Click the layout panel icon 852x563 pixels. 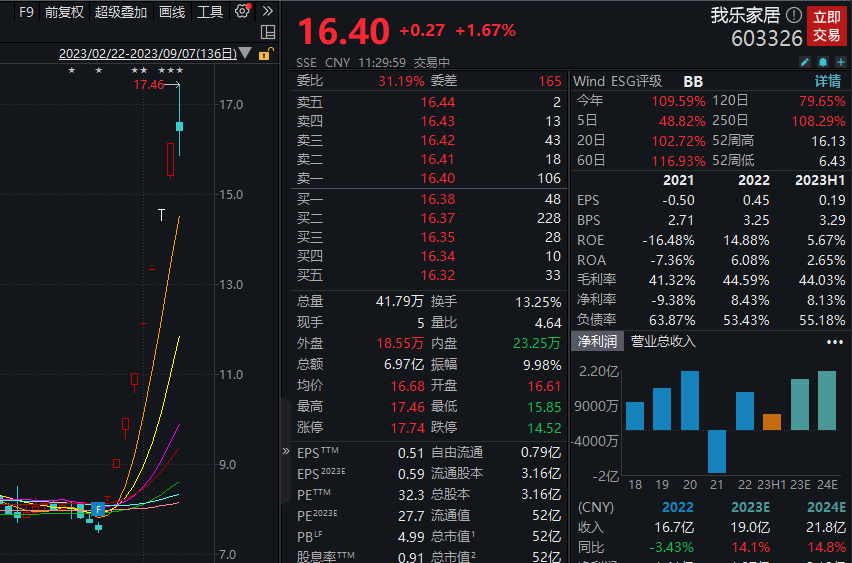267,32
